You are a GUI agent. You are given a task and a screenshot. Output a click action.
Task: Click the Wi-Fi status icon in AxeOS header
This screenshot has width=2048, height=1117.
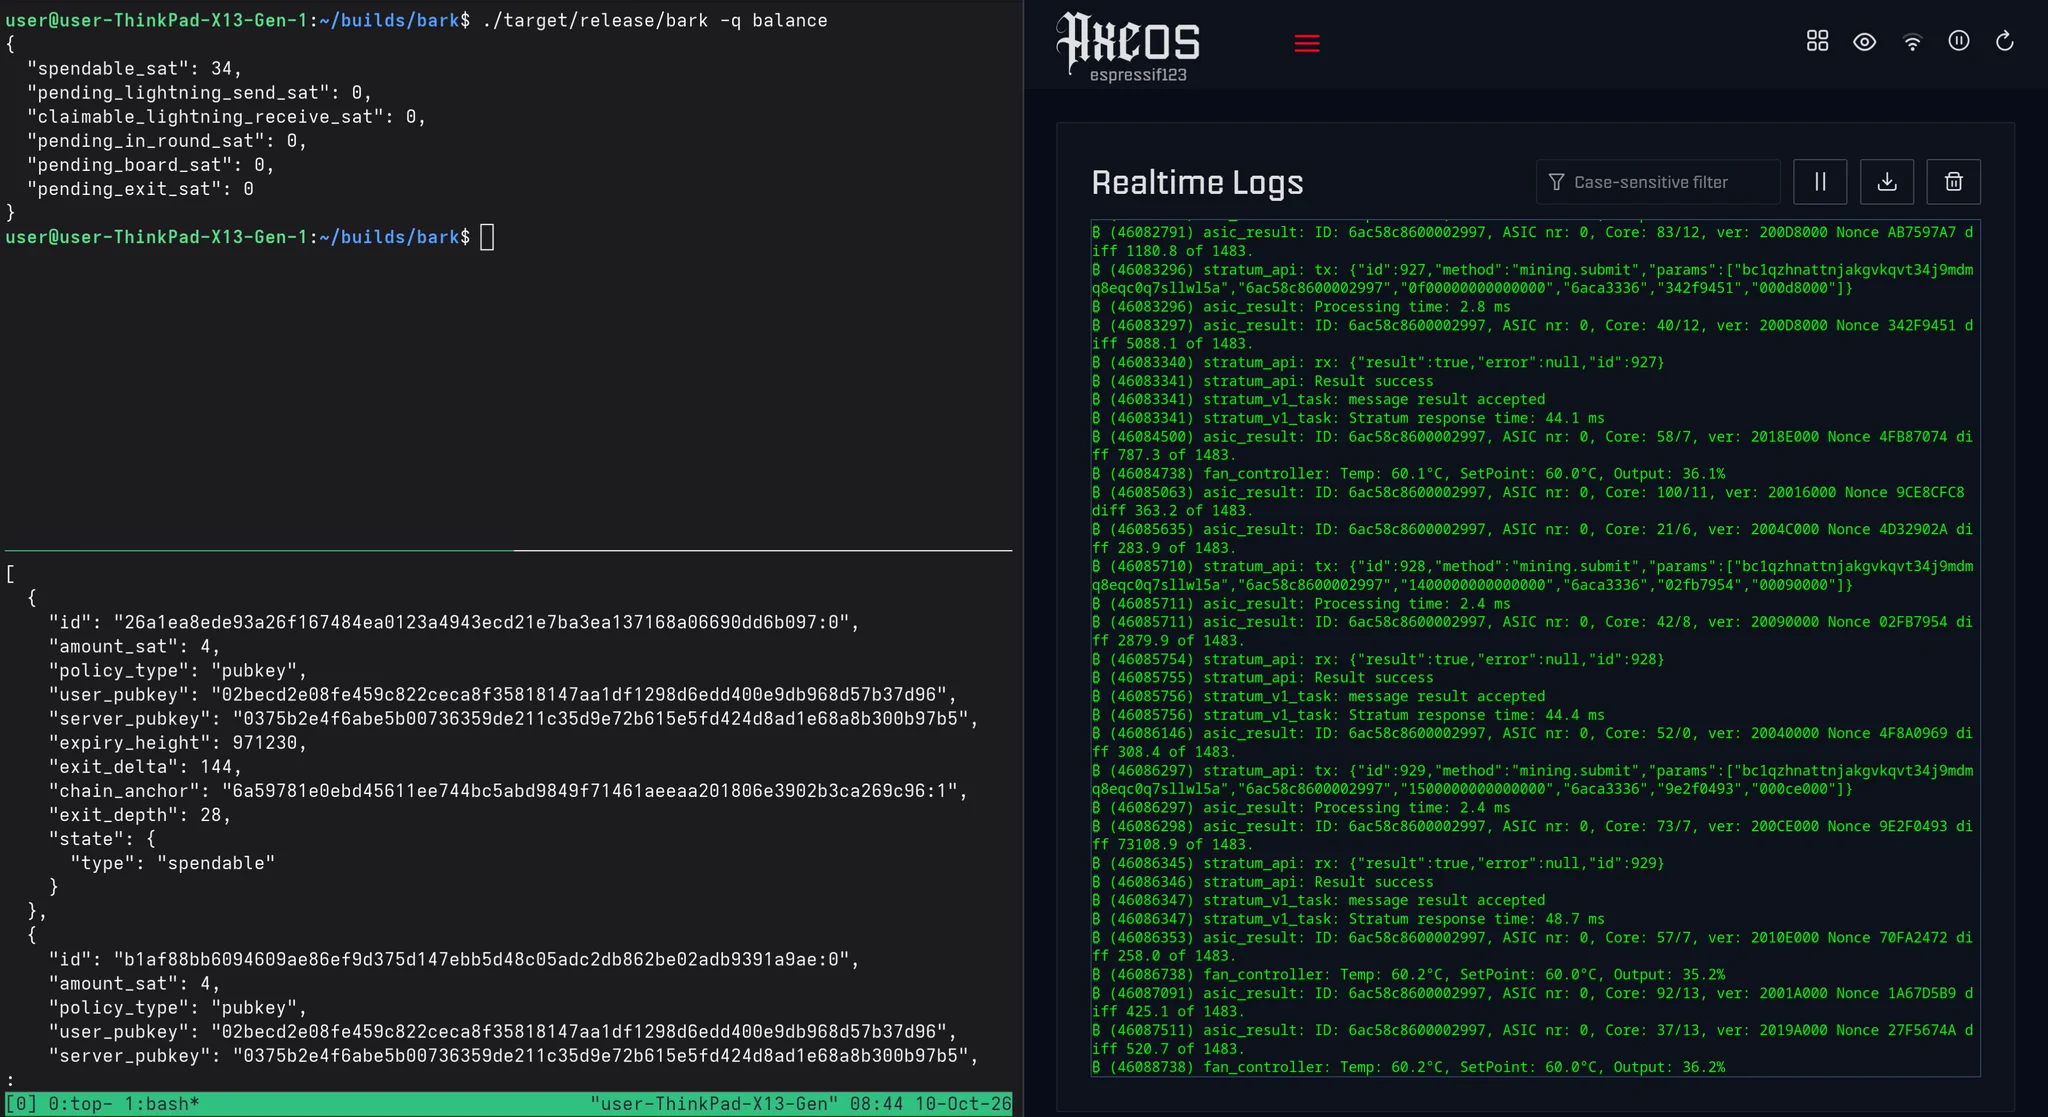coord(1912,42)
